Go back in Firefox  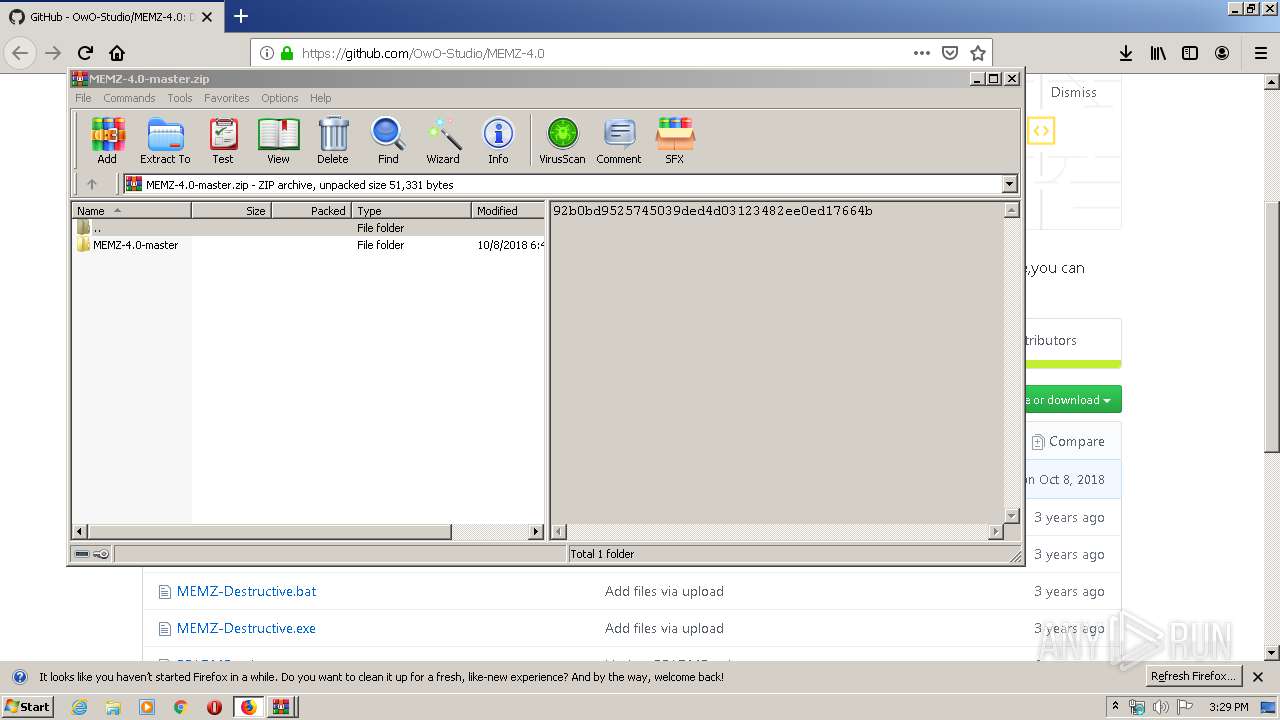point(20,53)
